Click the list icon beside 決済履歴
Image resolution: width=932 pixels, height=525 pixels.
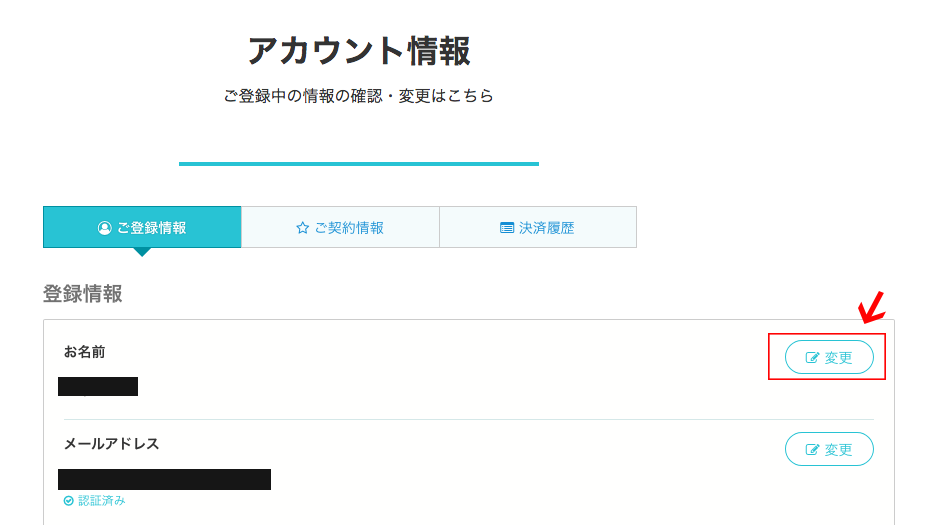(x=507, y=228)
